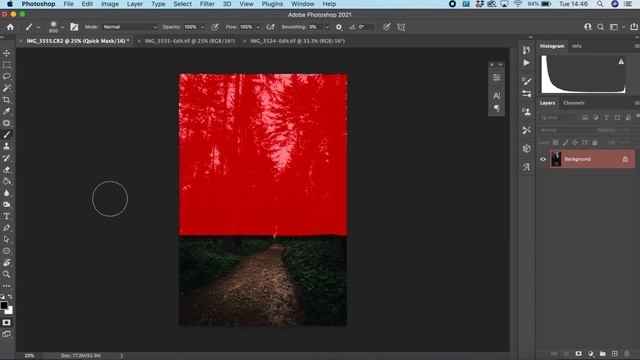The width and height of the screenshot is (640, 360).
Task: Select the Path Selection tool
Action: [x=7, y=239]
